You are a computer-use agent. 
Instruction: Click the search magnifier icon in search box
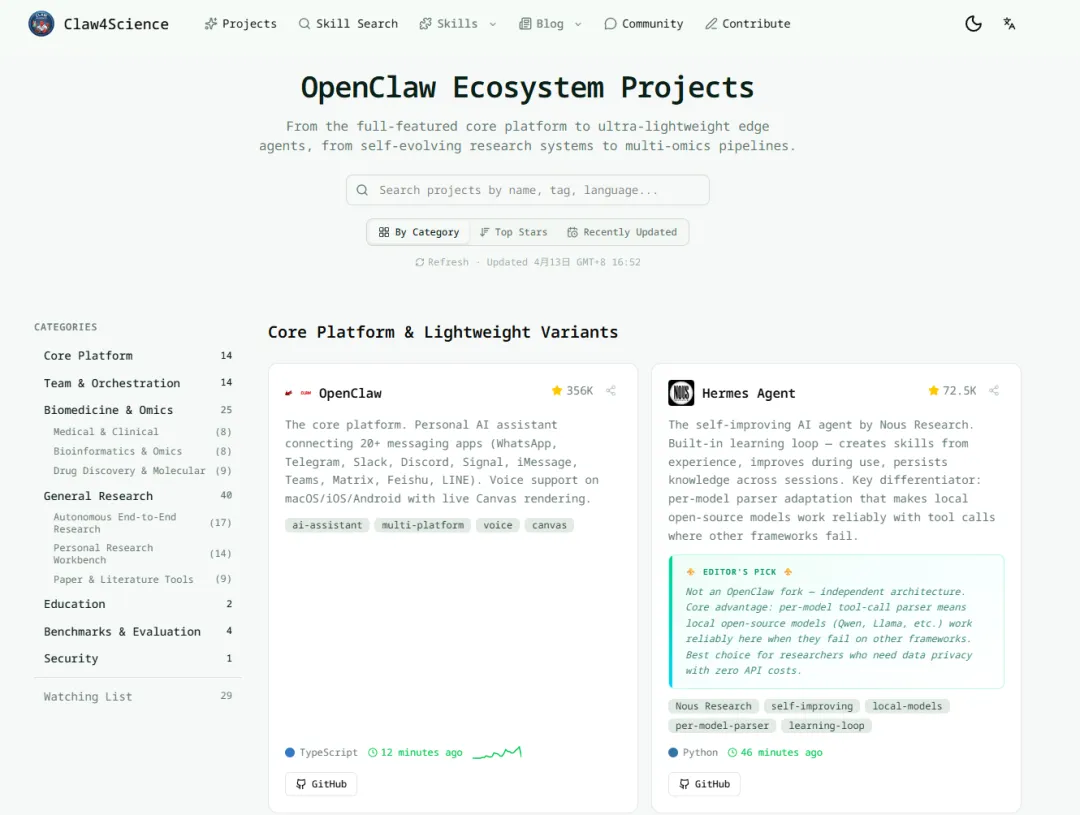click(362, 189)
